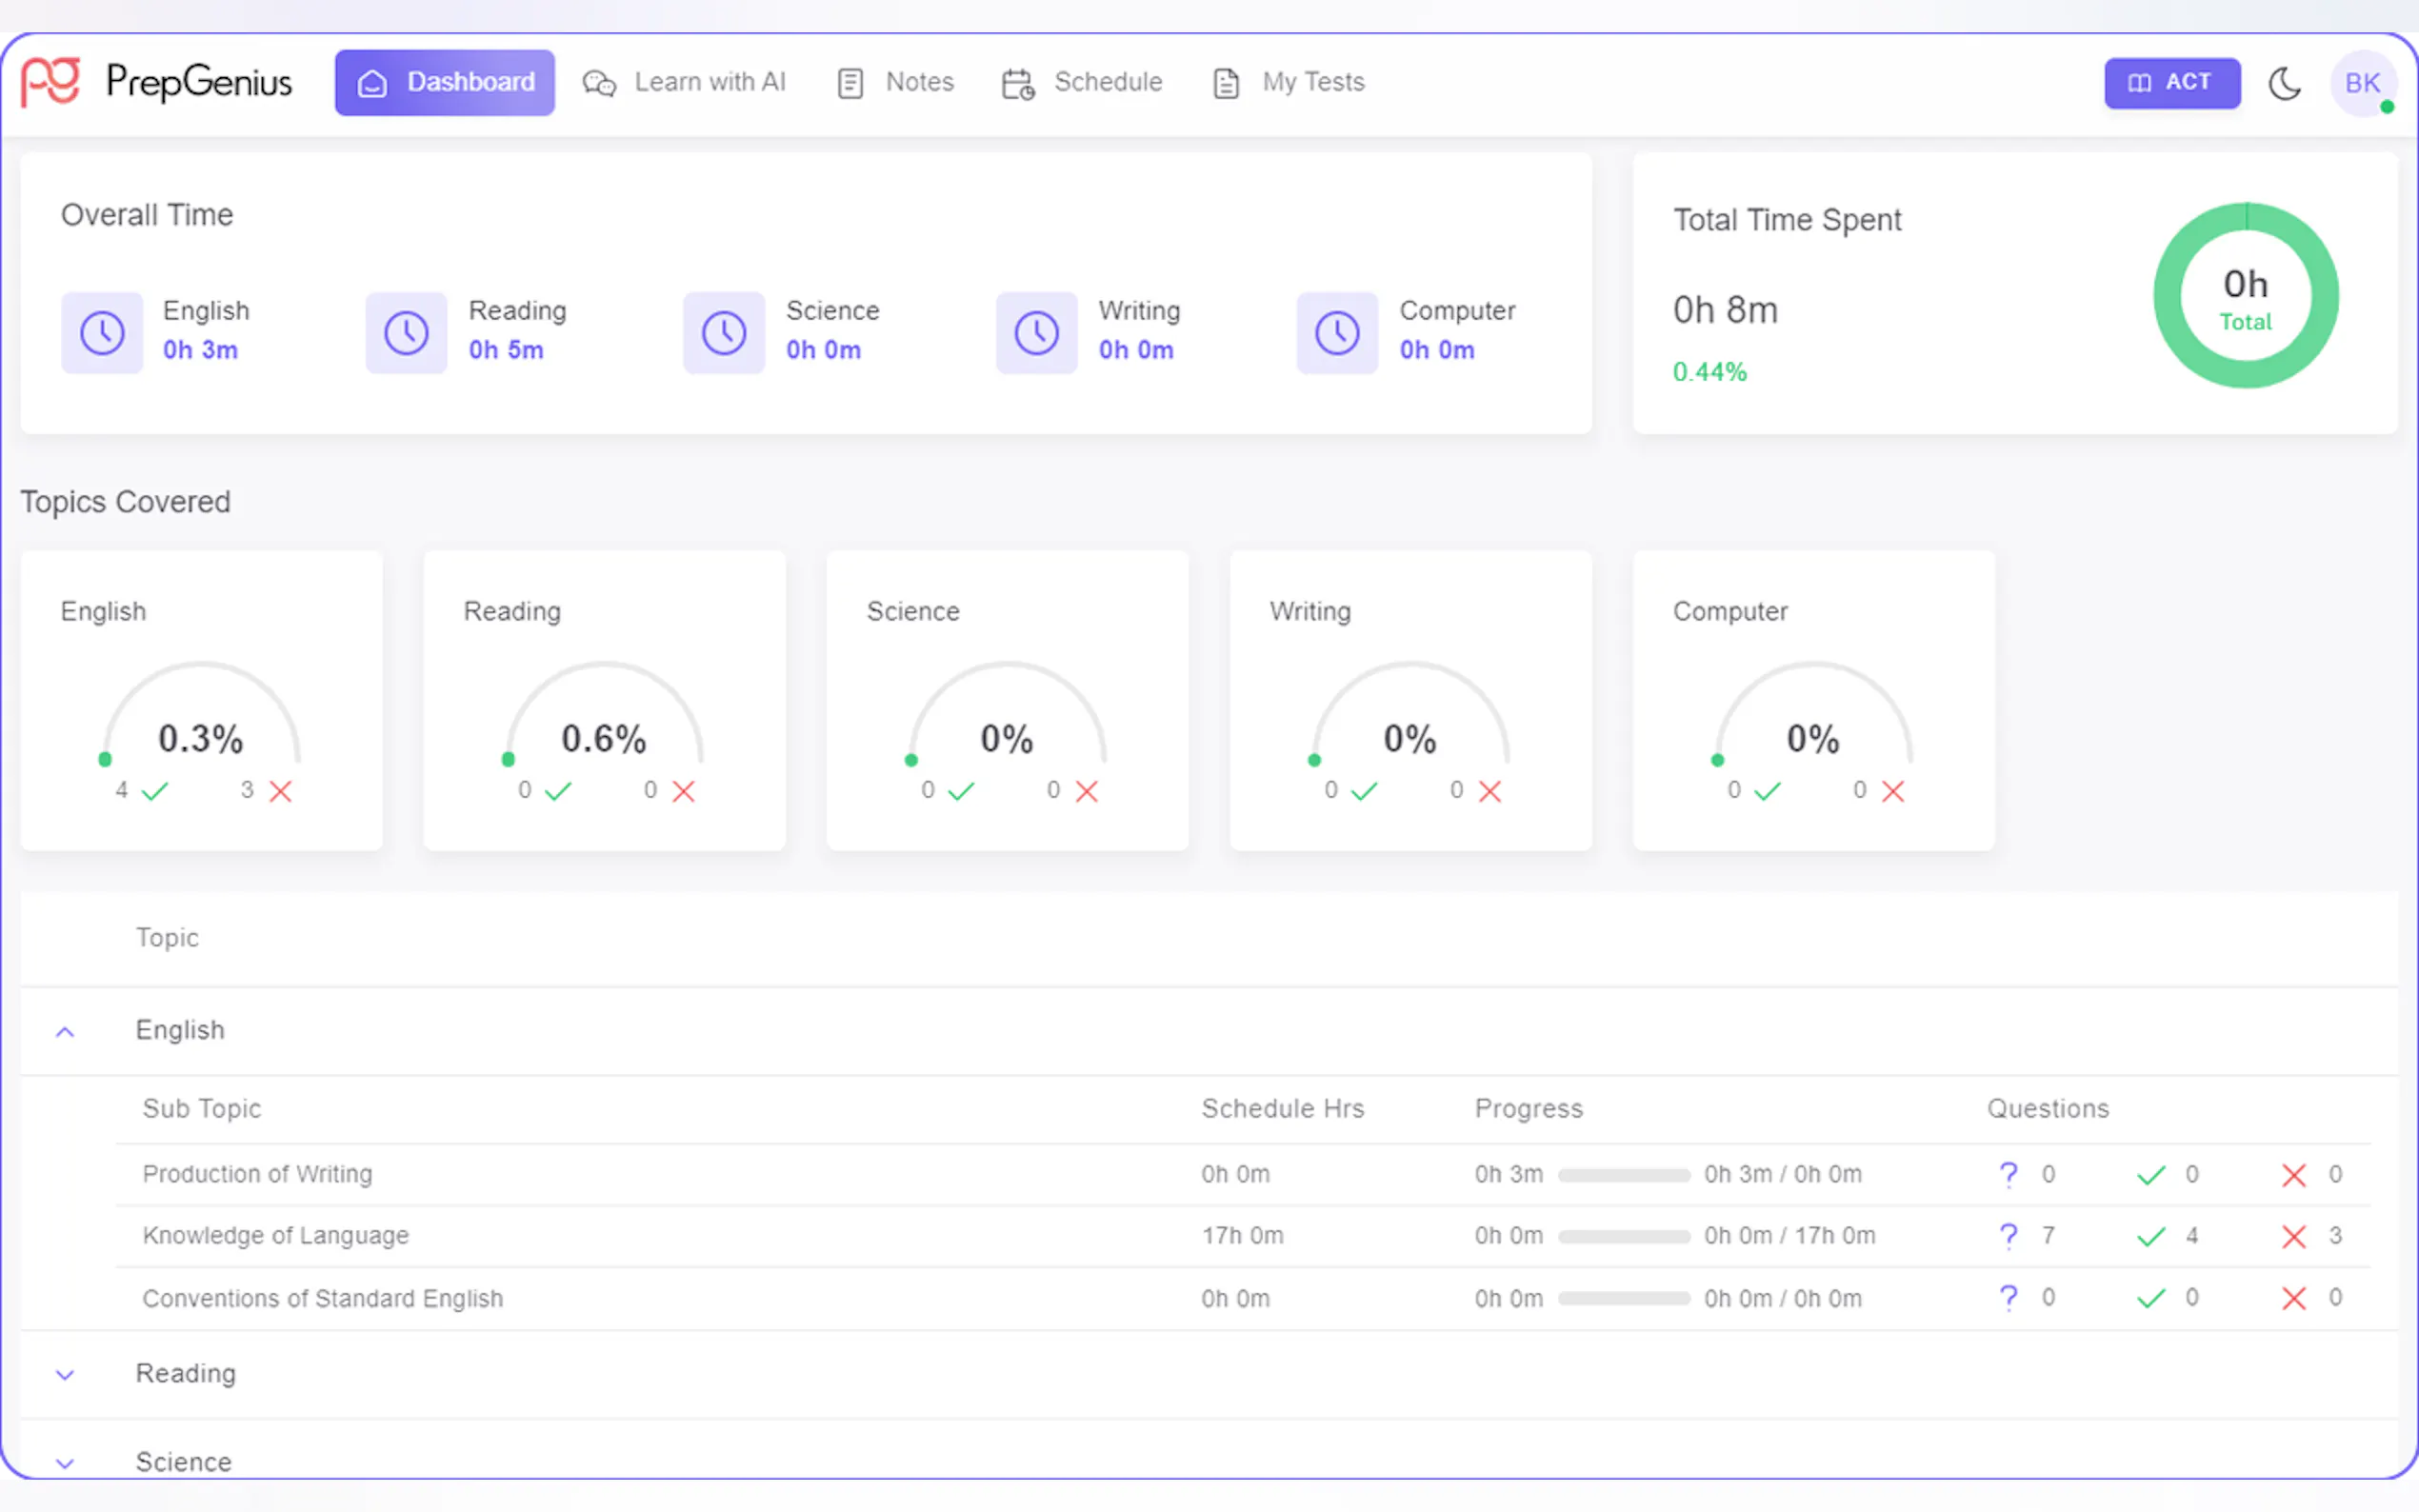Click the Writing clock icon in Overall Time

tap(1036, 332)
